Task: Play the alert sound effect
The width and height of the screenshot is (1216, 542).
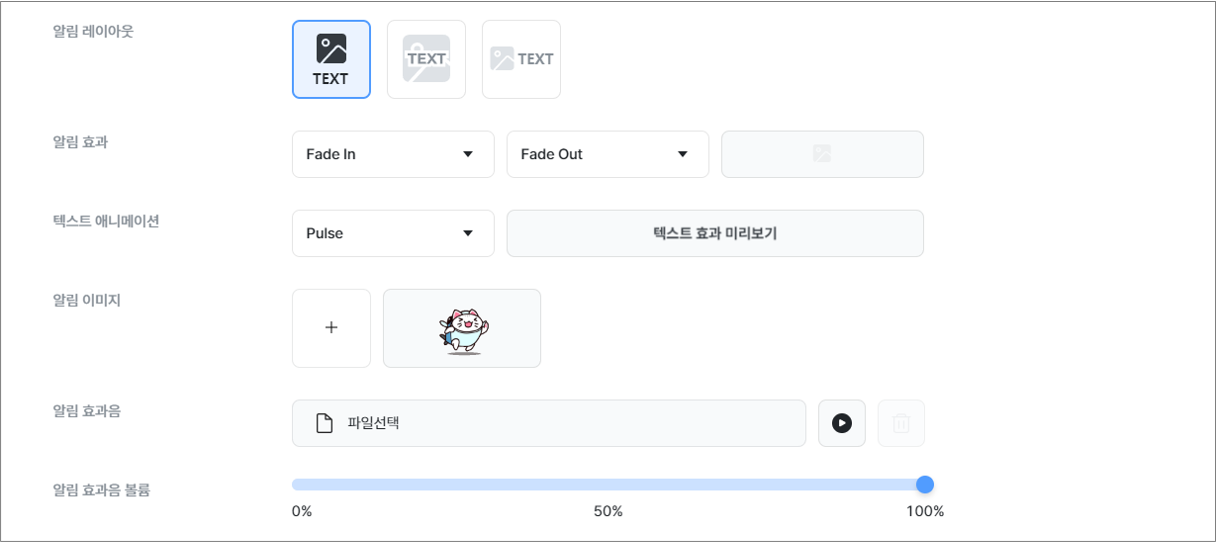Action: click(x=842, y=423)
